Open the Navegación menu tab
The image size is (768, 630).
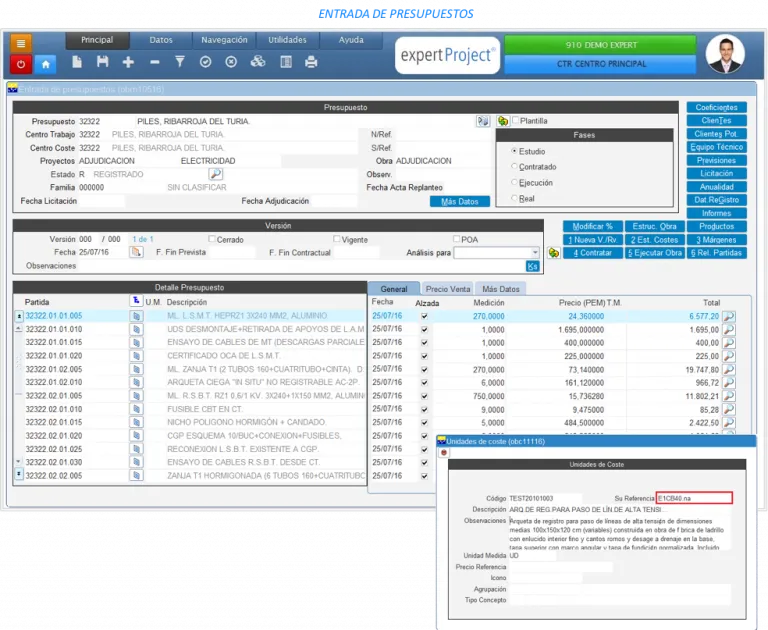tap(224, 40)
